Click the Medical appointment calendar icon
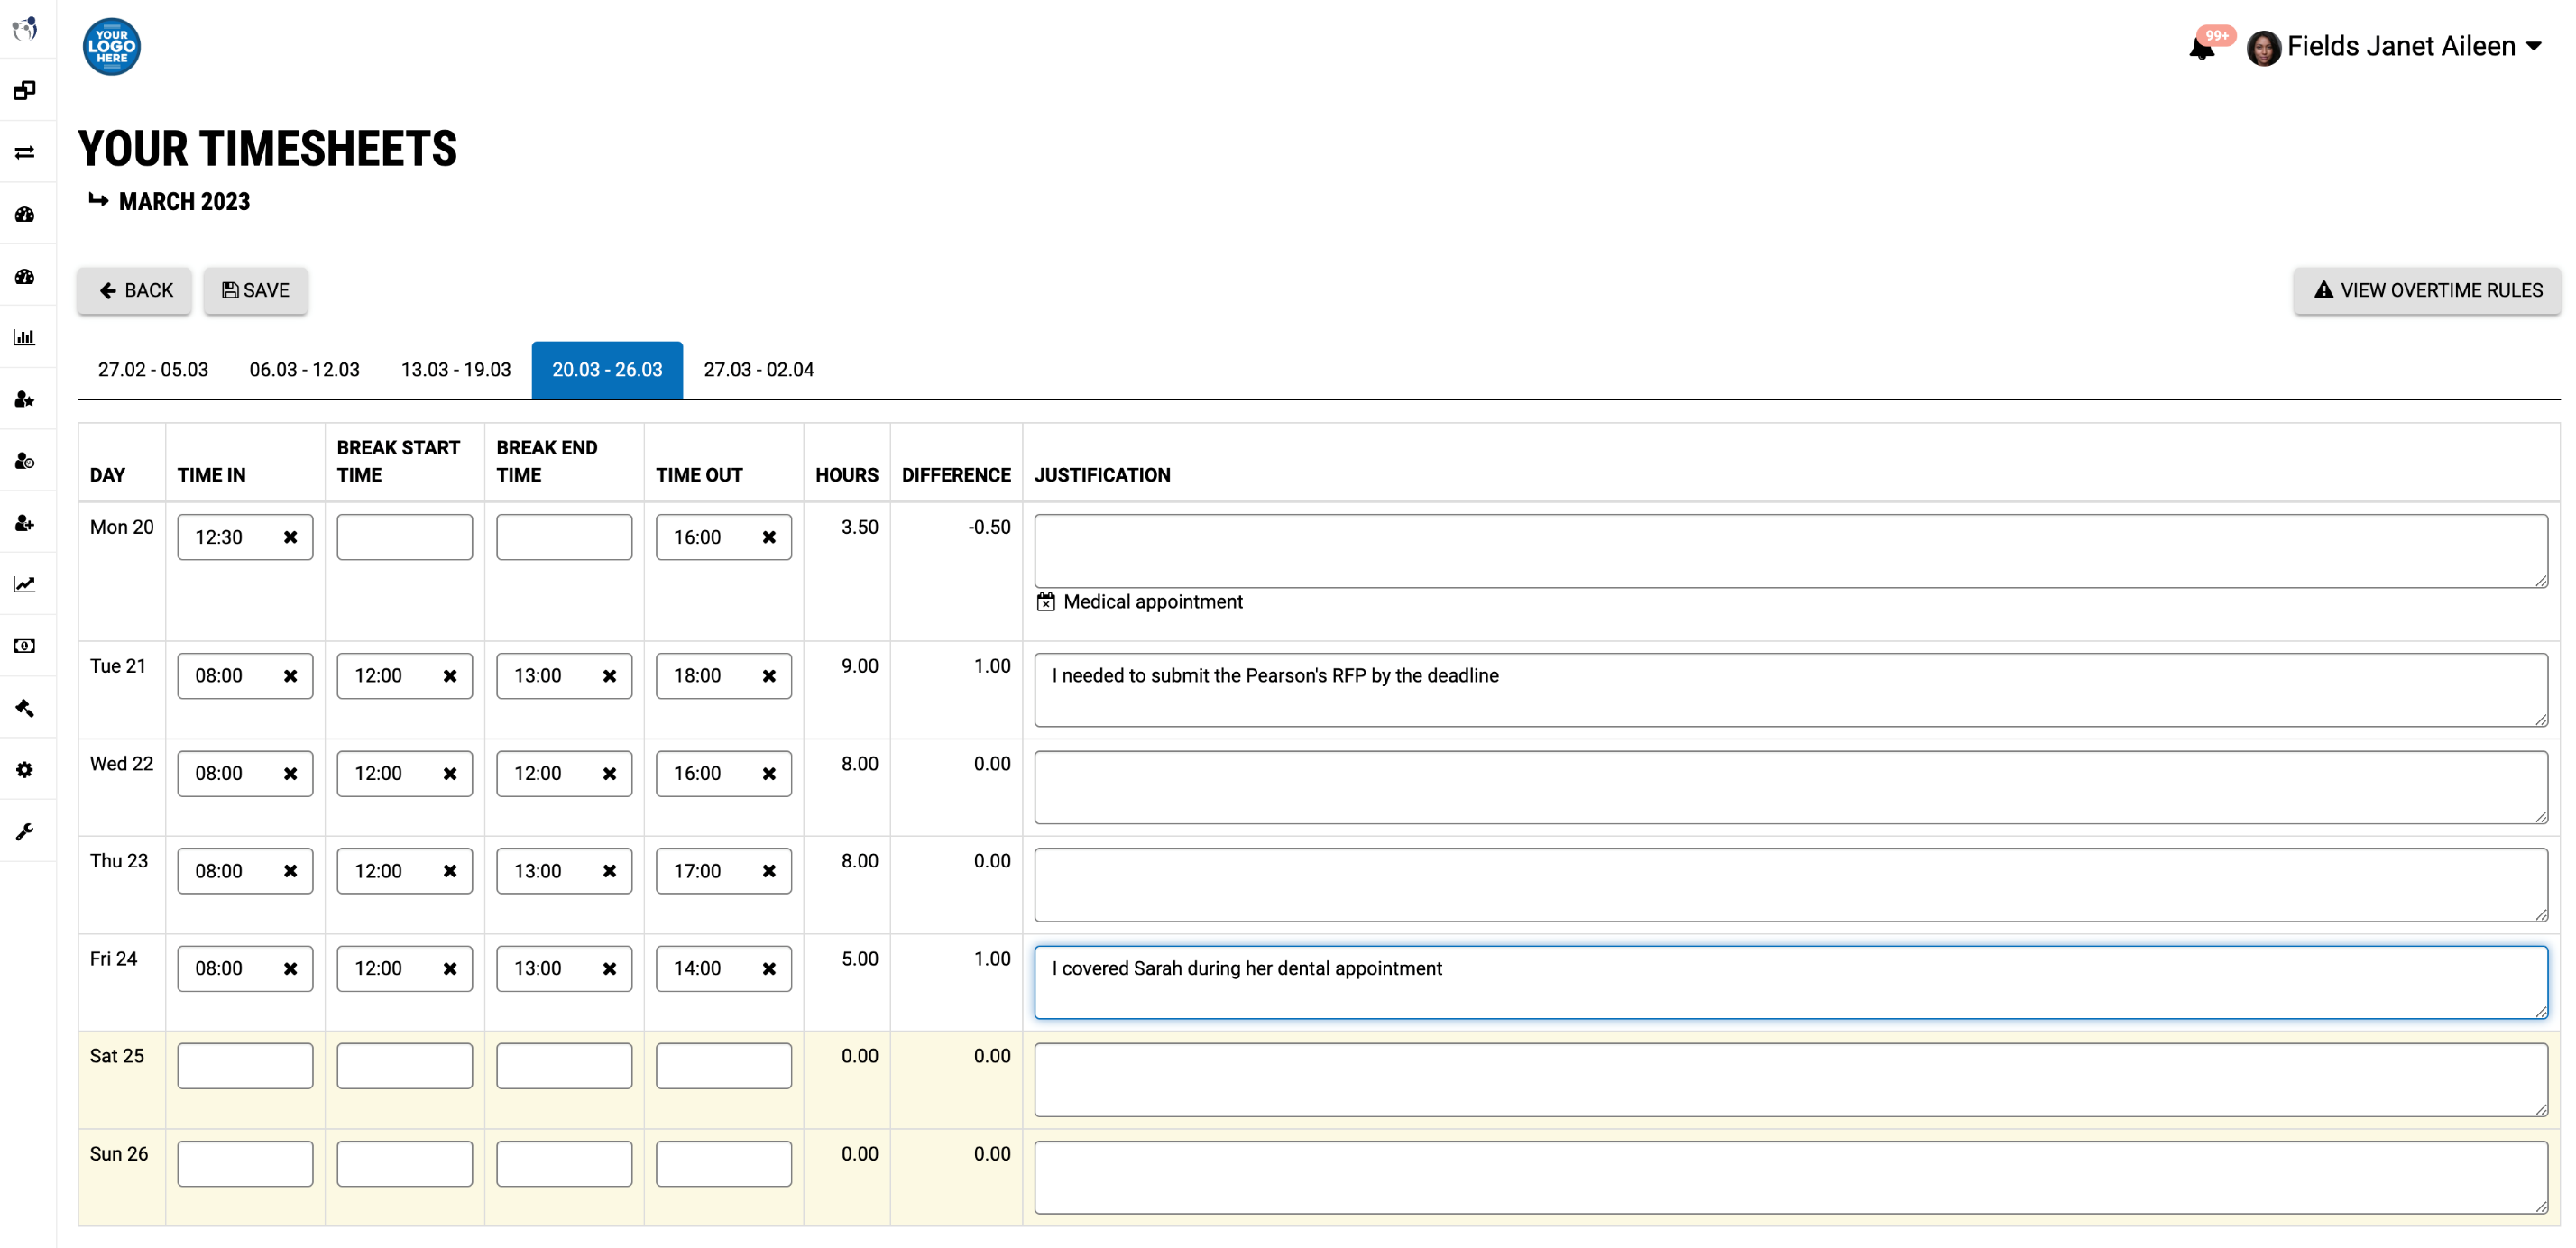The image size is (2576, 1248). pos(1046,602)
